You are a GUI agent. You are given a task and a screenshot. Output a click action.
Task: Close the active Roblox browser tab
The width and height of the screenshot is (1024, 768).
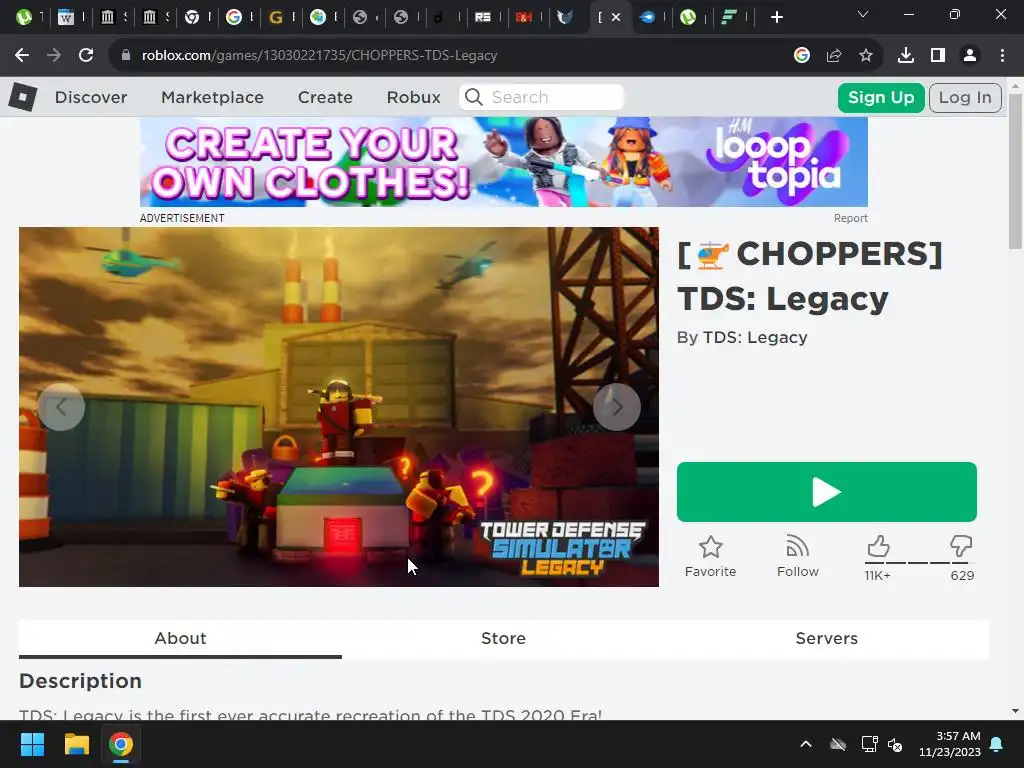click(x=616, y=17)
